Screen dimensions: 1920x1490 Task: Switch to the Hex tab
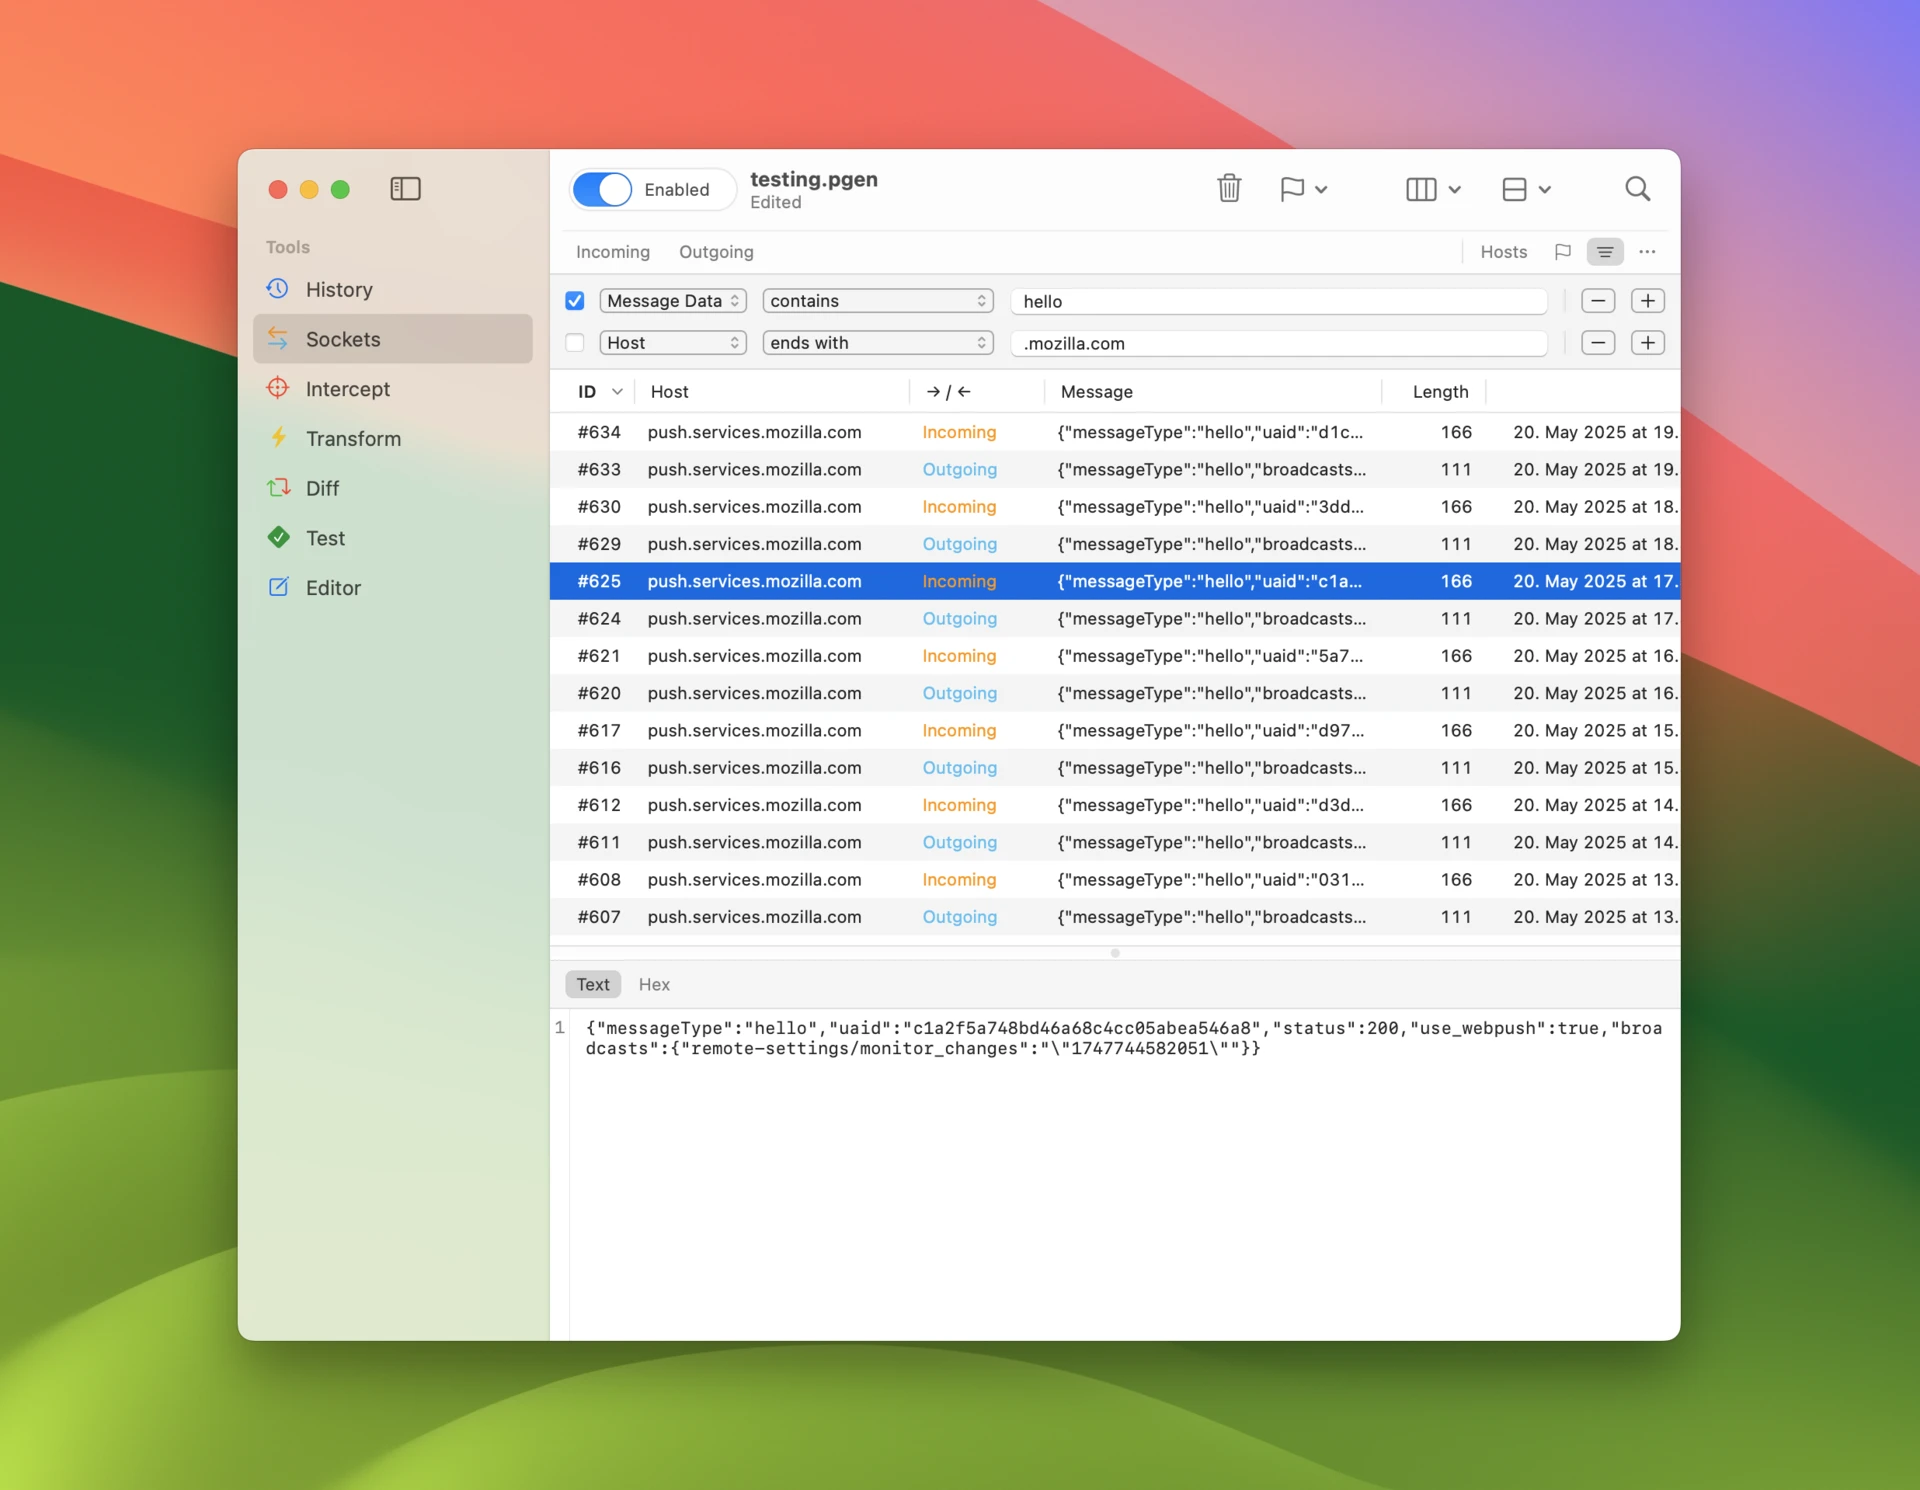654,984
